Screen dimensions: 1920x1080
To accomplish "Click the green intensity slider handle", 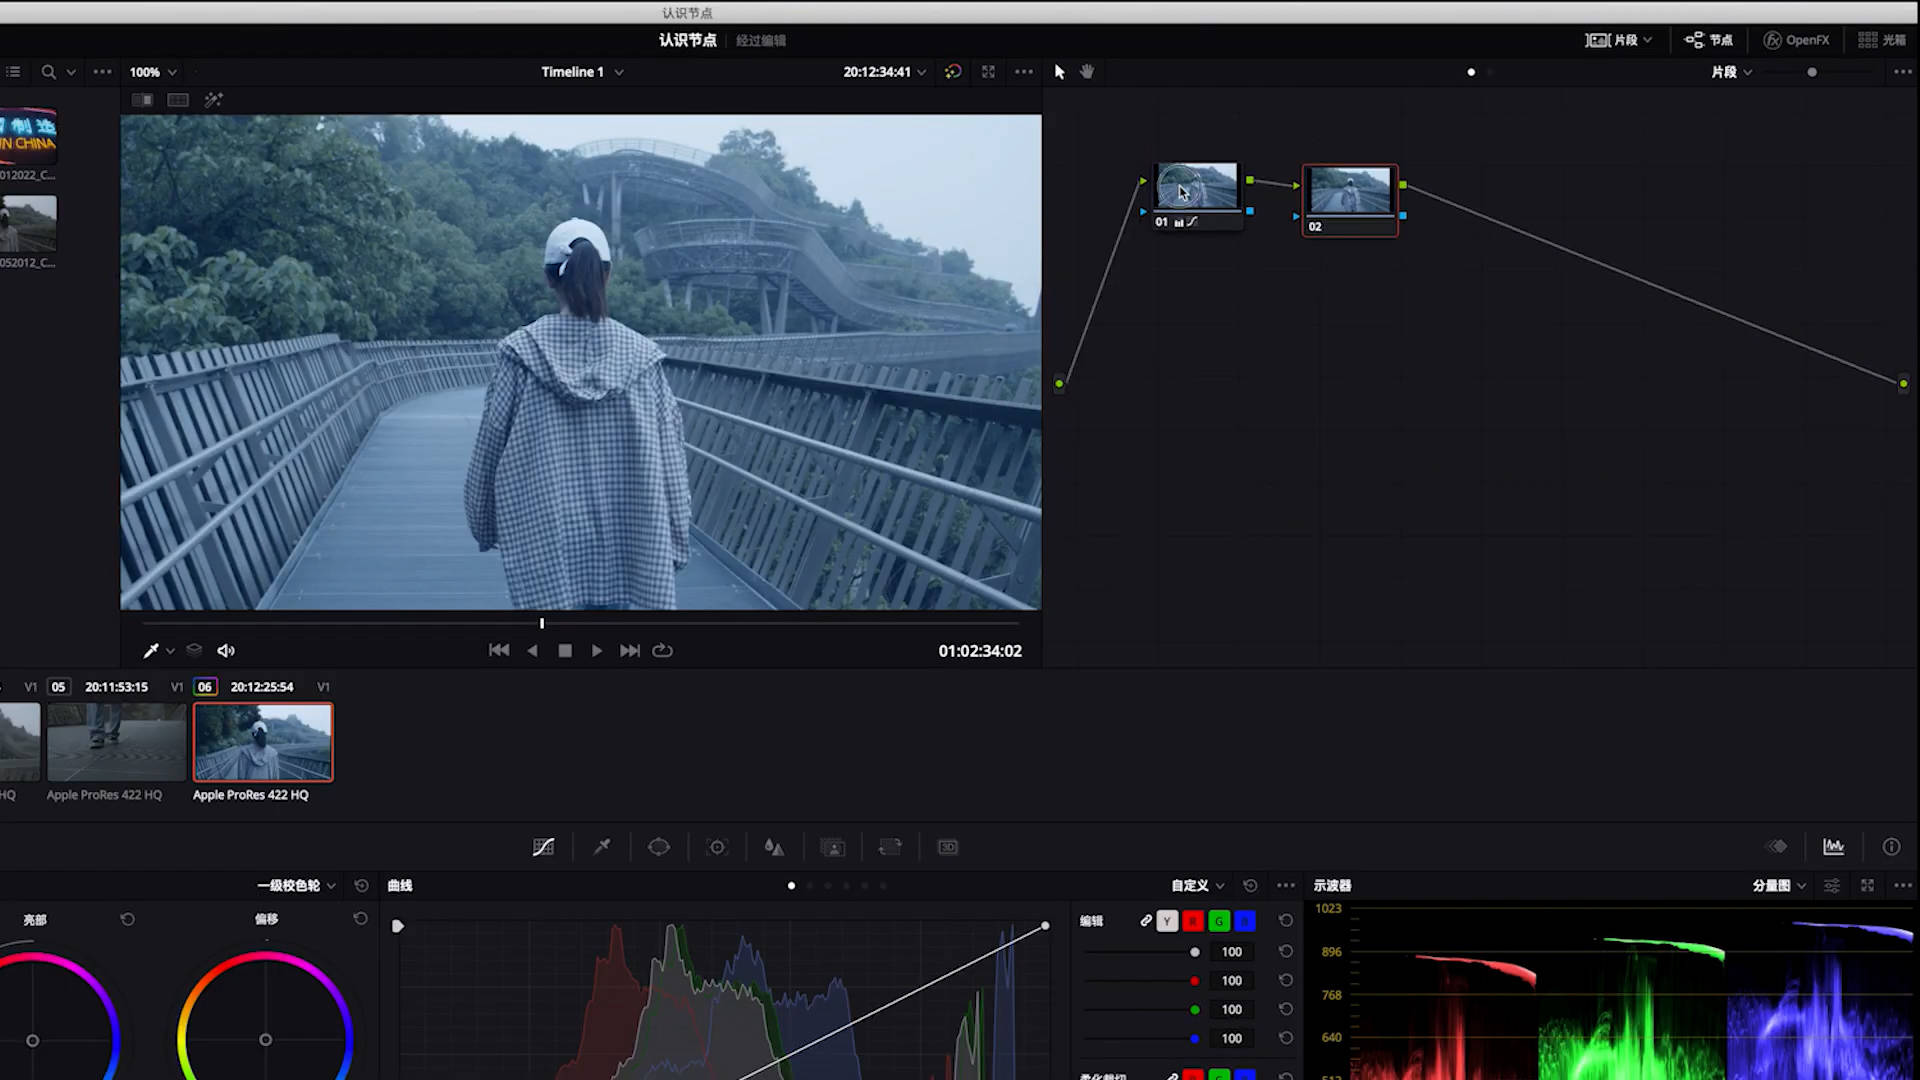I will (1195, 1010).
